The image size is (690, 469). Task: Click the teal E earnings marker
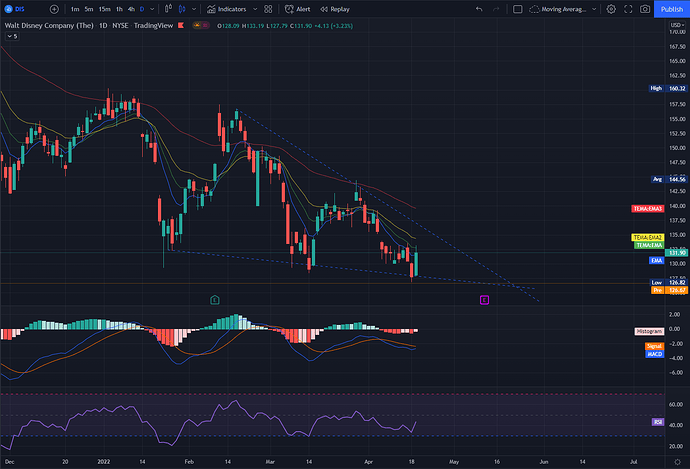(x=215, y=300)
